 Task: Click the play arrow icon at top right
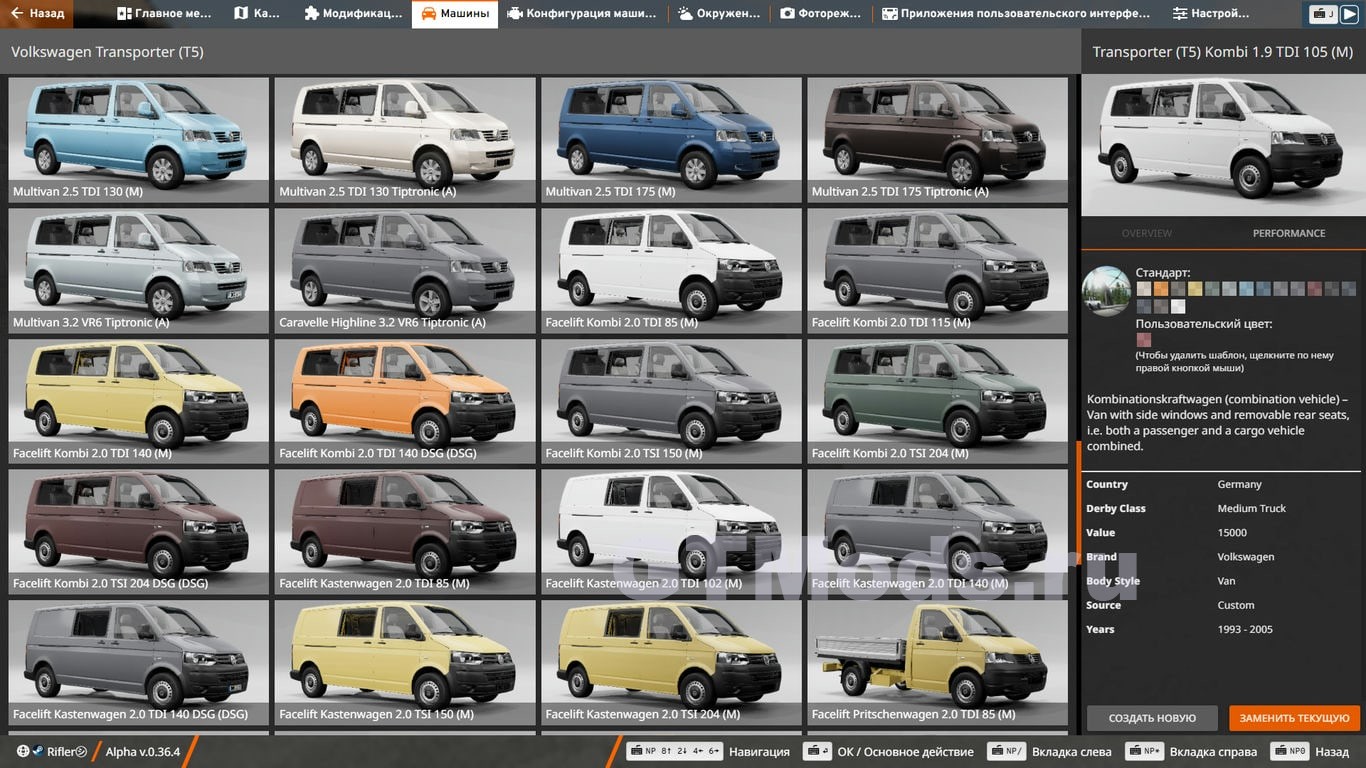[x=1349, y=14]
